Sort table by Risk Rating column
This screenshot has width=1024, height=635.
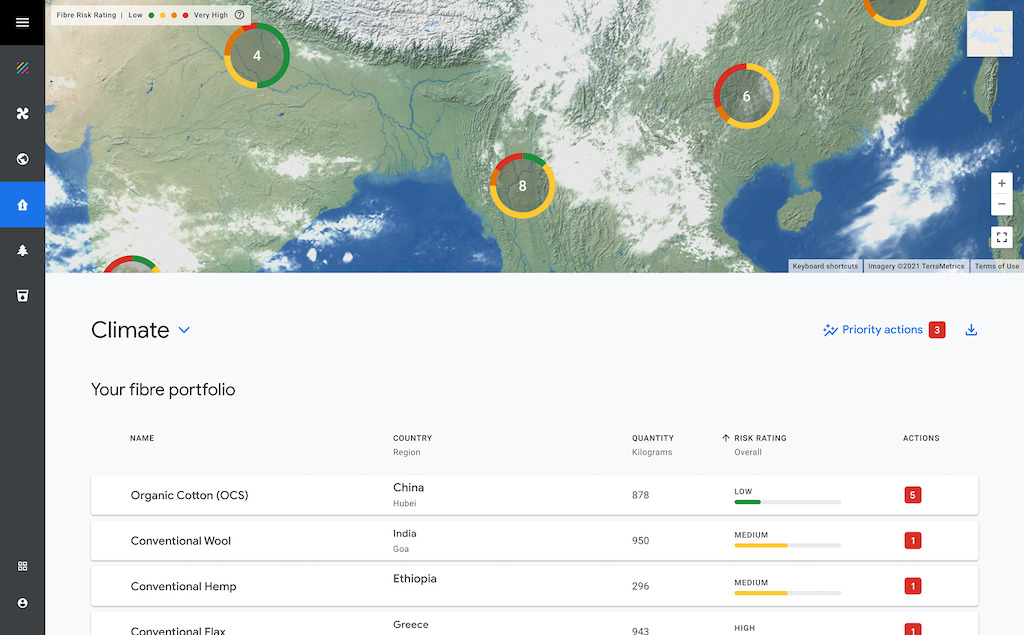[760, 438]
